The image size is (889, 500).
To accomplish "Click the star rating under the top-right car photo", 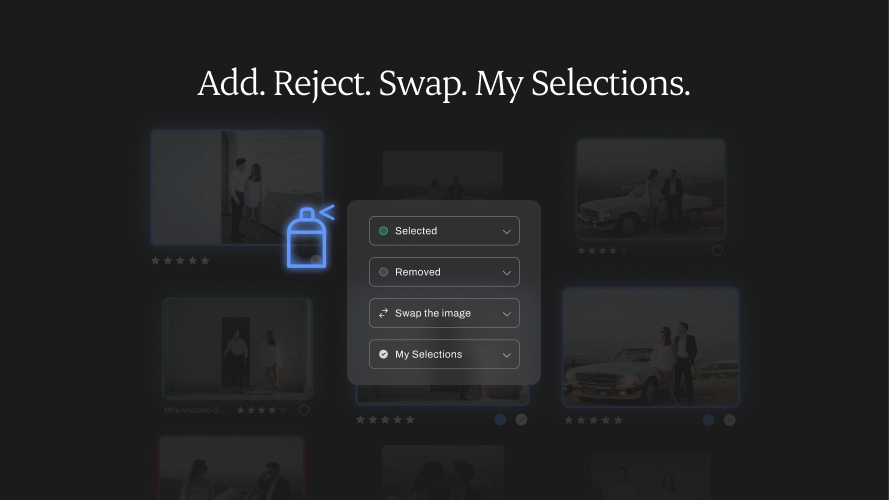I will point(600,251).
